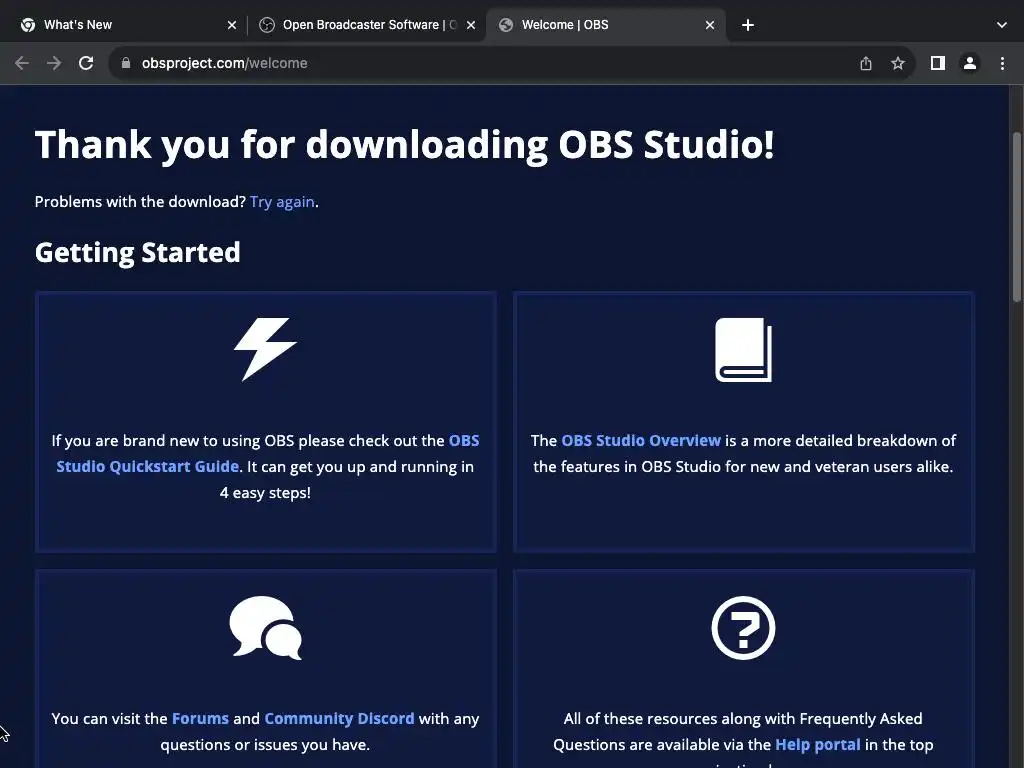Toggle the browser side panel
1024x768 pixels.
(x=938, y=63)
